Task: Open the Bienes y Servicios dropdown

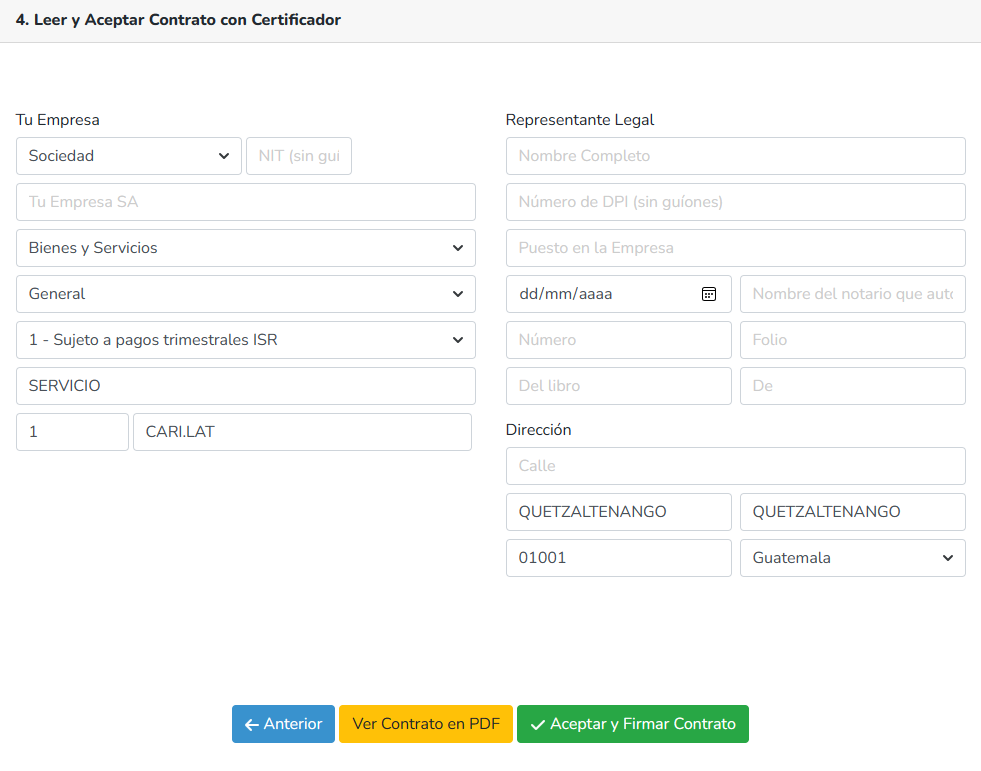Action: (x=245, y=248)
